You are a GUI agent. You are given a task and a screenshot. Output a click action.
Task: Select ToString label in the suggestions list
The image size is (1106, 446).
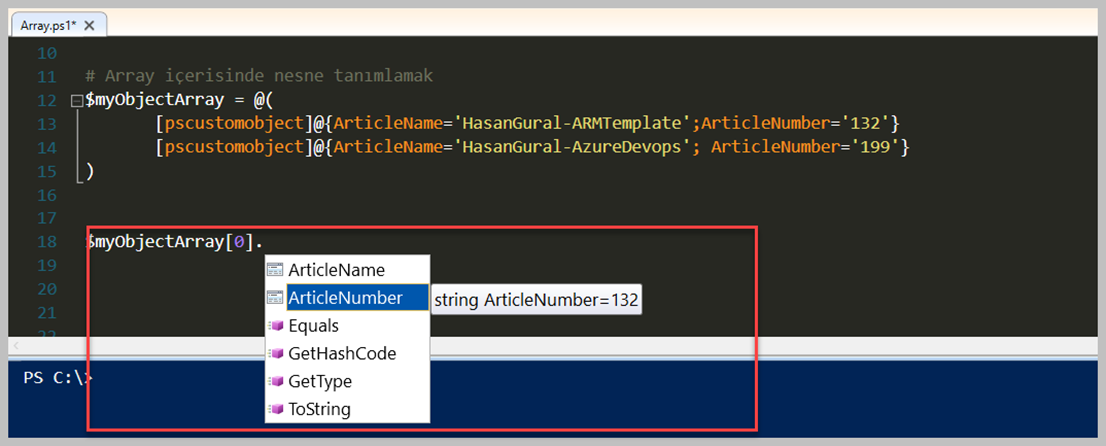[x=319, y=410]
